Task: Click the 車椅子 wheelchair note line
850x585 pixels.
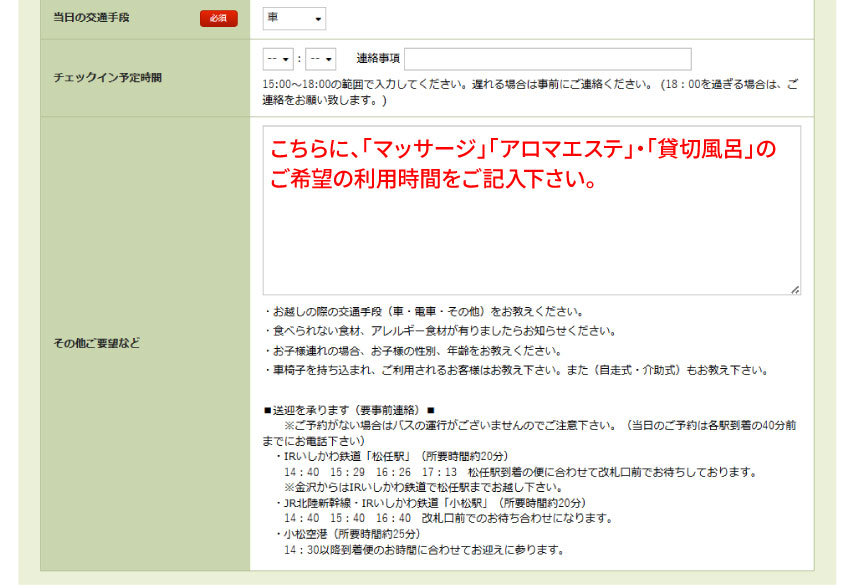Action: coord(515,370)
